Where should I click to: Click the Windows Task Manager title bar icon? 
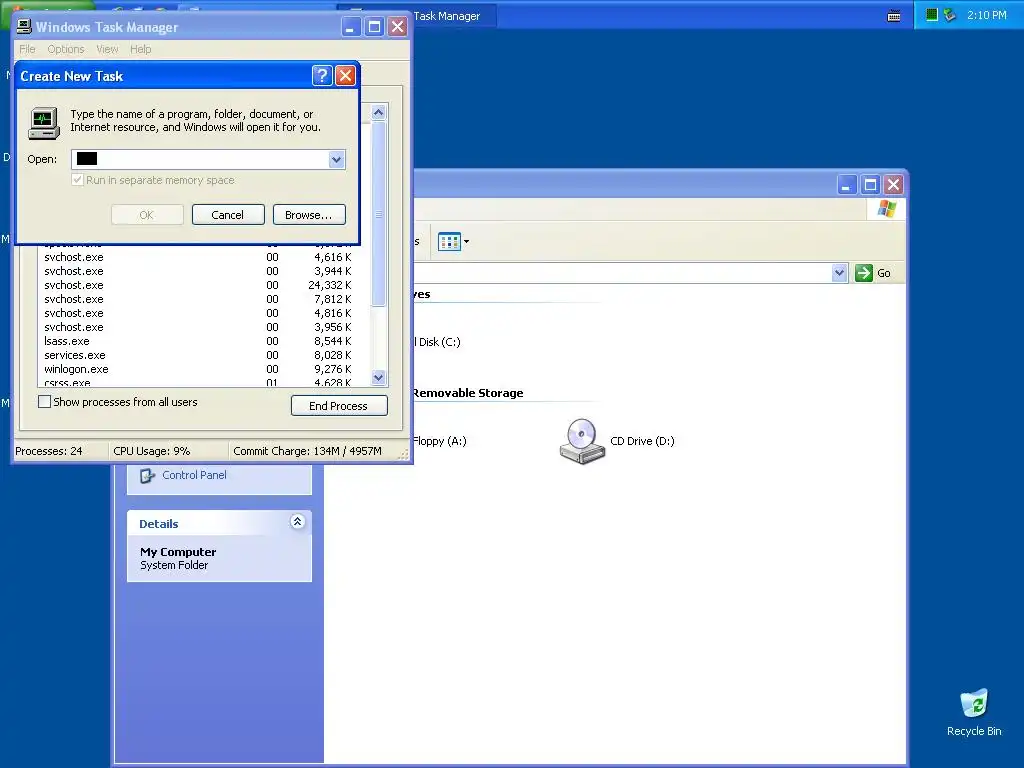pos(24,27)
